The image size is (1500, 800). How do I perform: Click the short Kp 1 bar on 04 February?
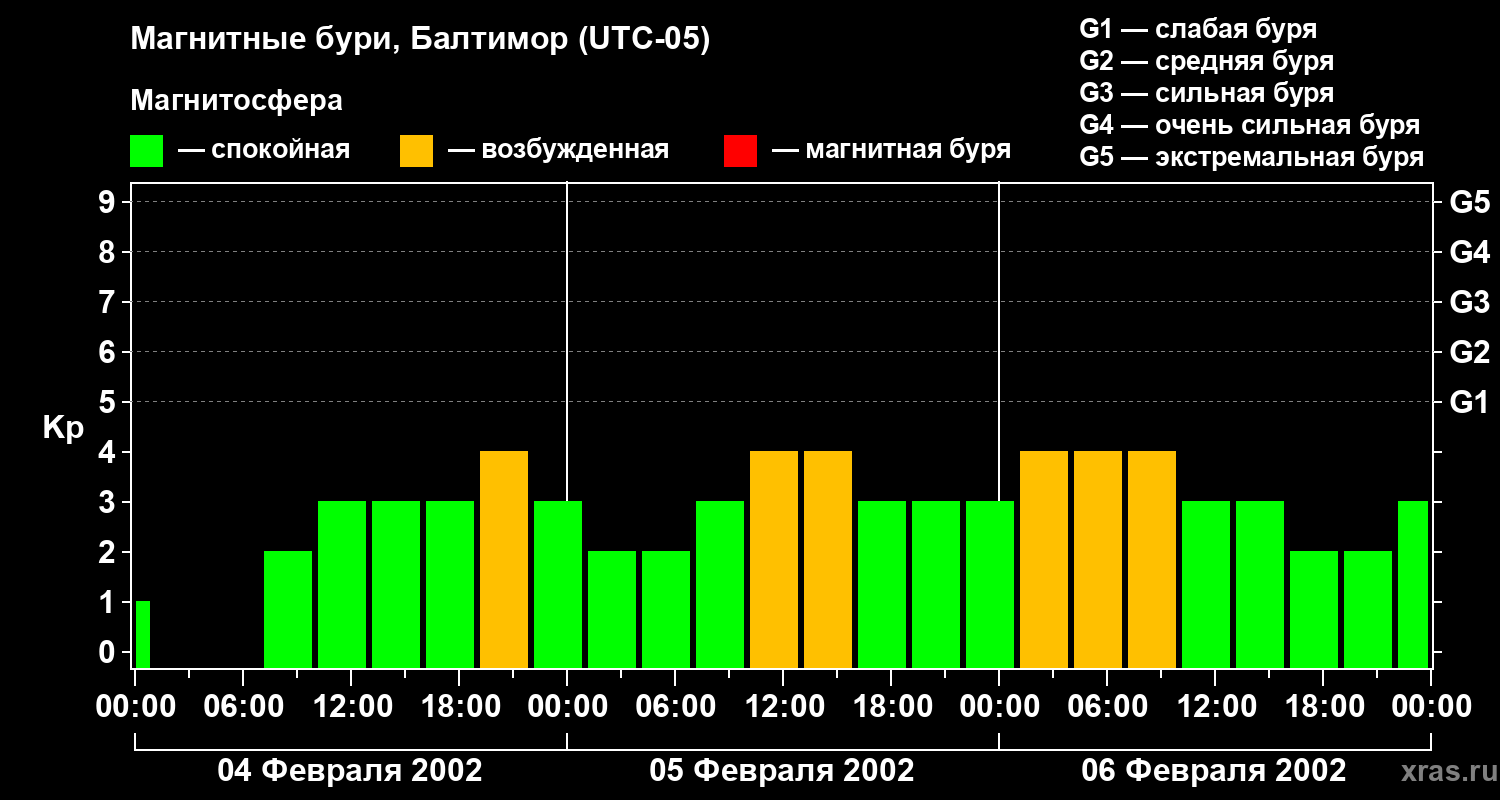pos(142,634)
